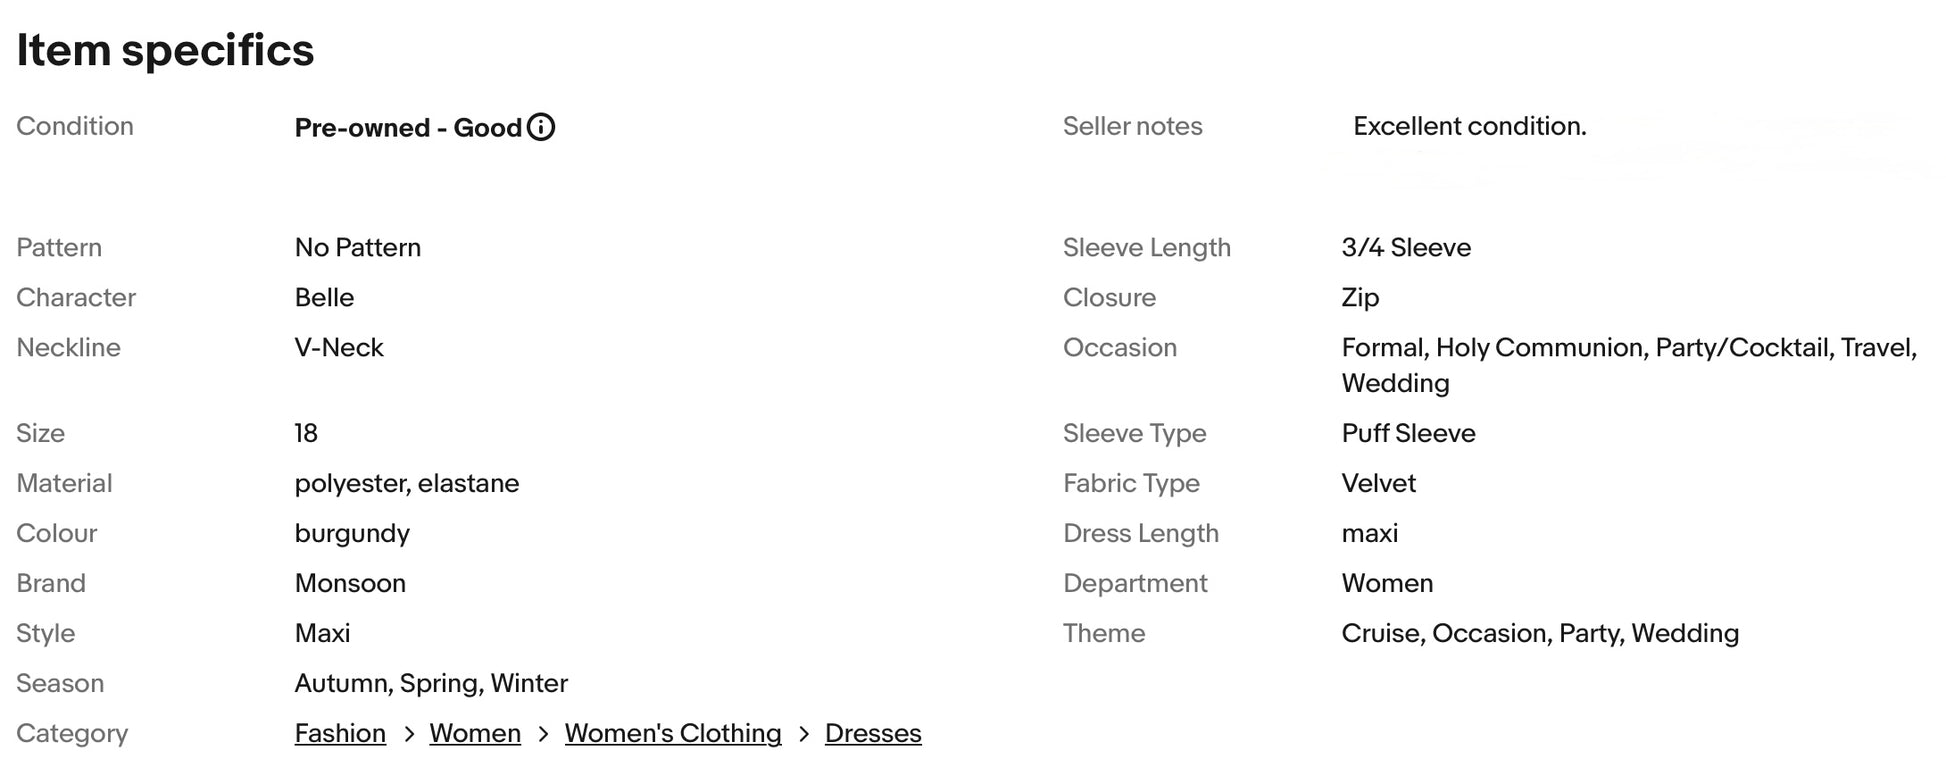1946x784 pixels.
Task: Click the Item specifics heading
Action: 165,50
